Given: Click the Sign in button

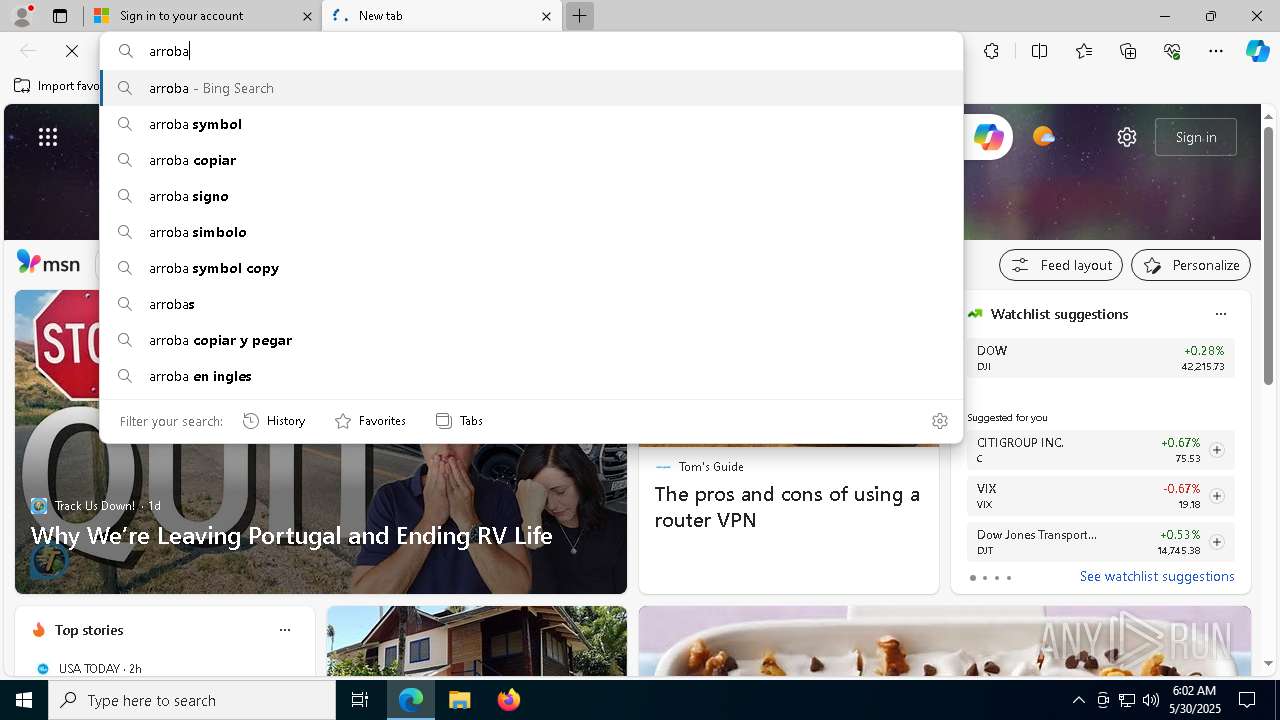Looking at the screenshot, I should (1196, 137).
